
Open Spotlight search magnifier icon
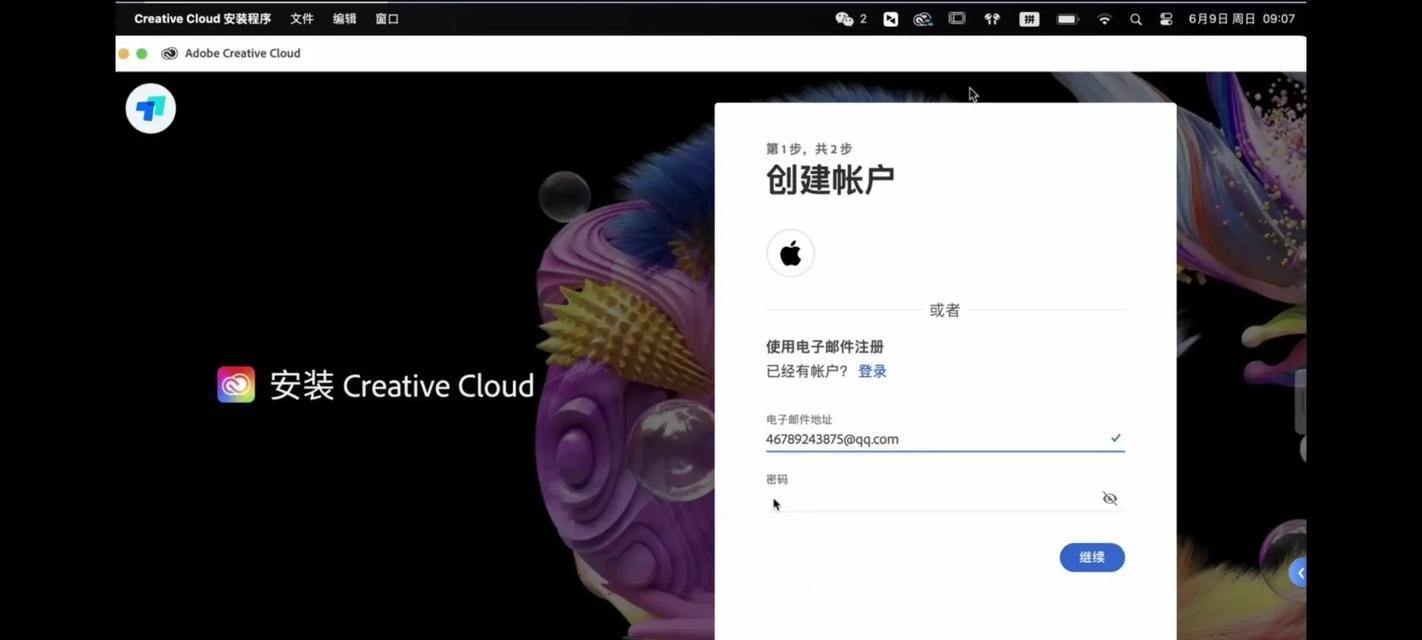pos(1136,19)
